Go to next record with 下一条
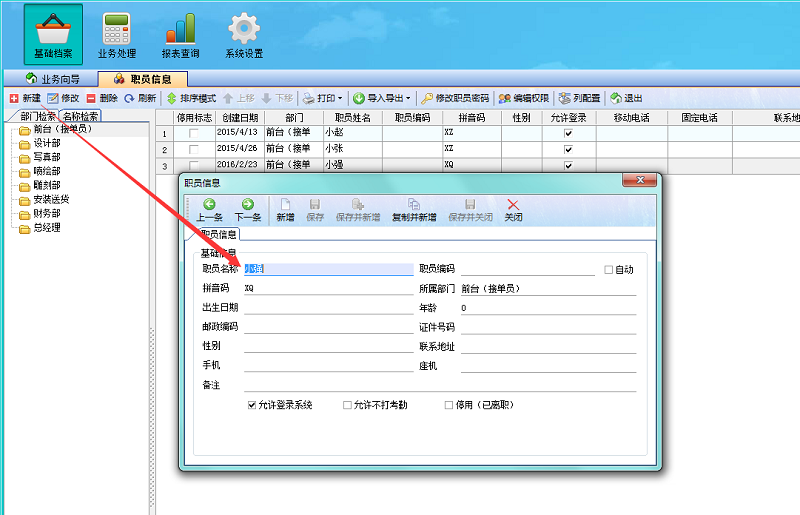800x515 pixels. pos(247,209)
